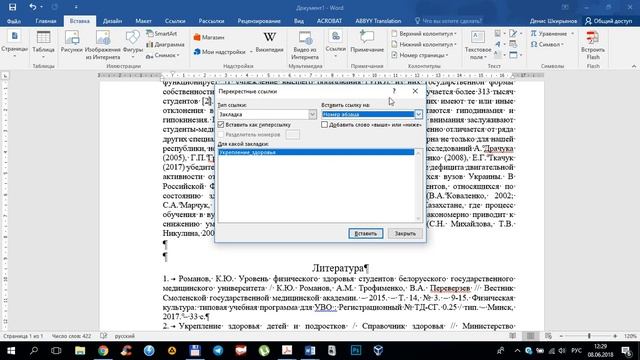
Task: Click the Википедия add-in icon
Action: click(x=269, y=42)
